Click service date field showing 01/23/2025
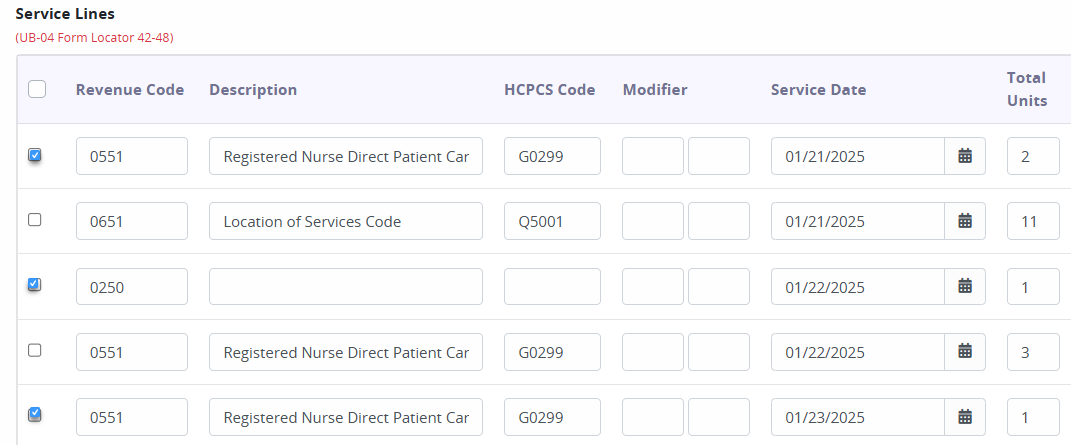 click(858, 417)
